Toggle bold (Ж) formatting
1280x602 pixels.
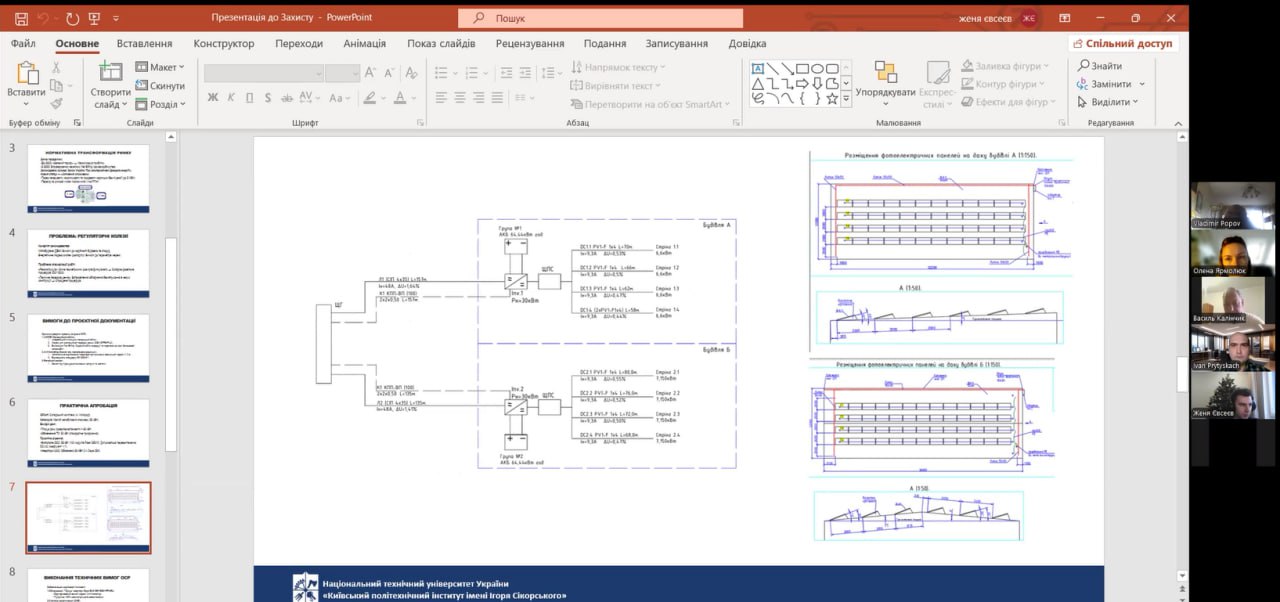(x=212, y=97)
